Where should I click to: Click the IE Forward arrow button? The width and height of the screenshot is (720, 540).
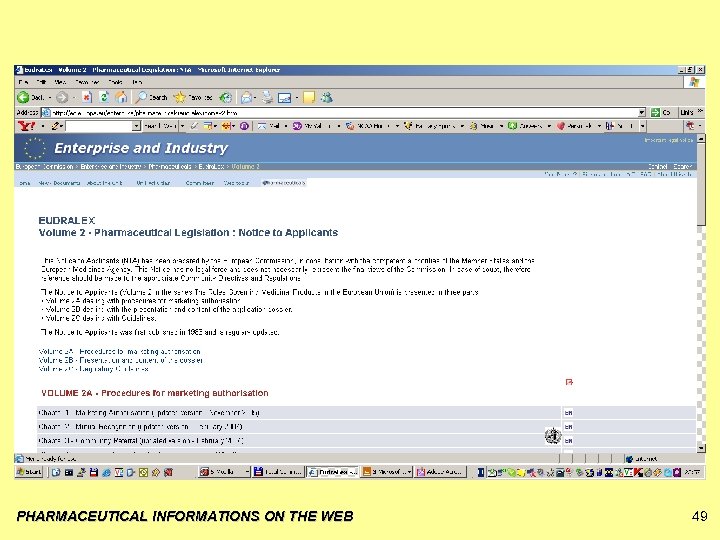pos(62,97)
